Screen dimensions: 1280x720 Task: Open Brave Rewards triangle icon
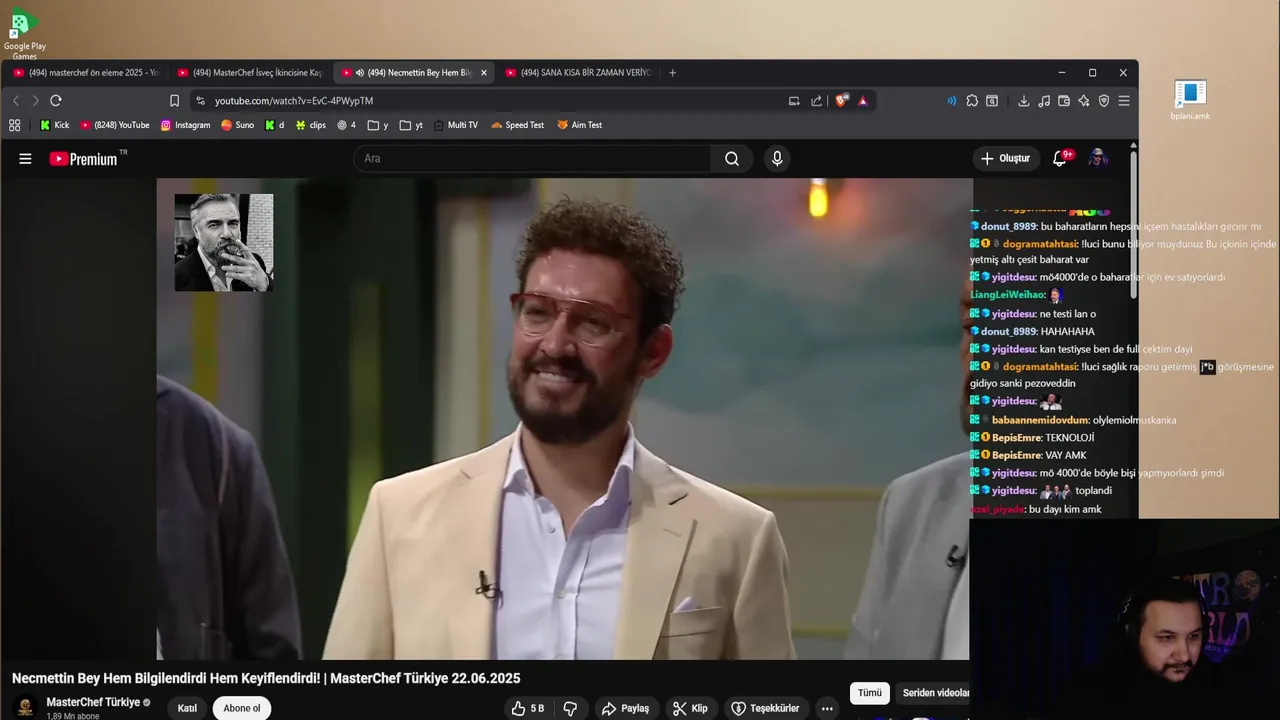[863, 101]
